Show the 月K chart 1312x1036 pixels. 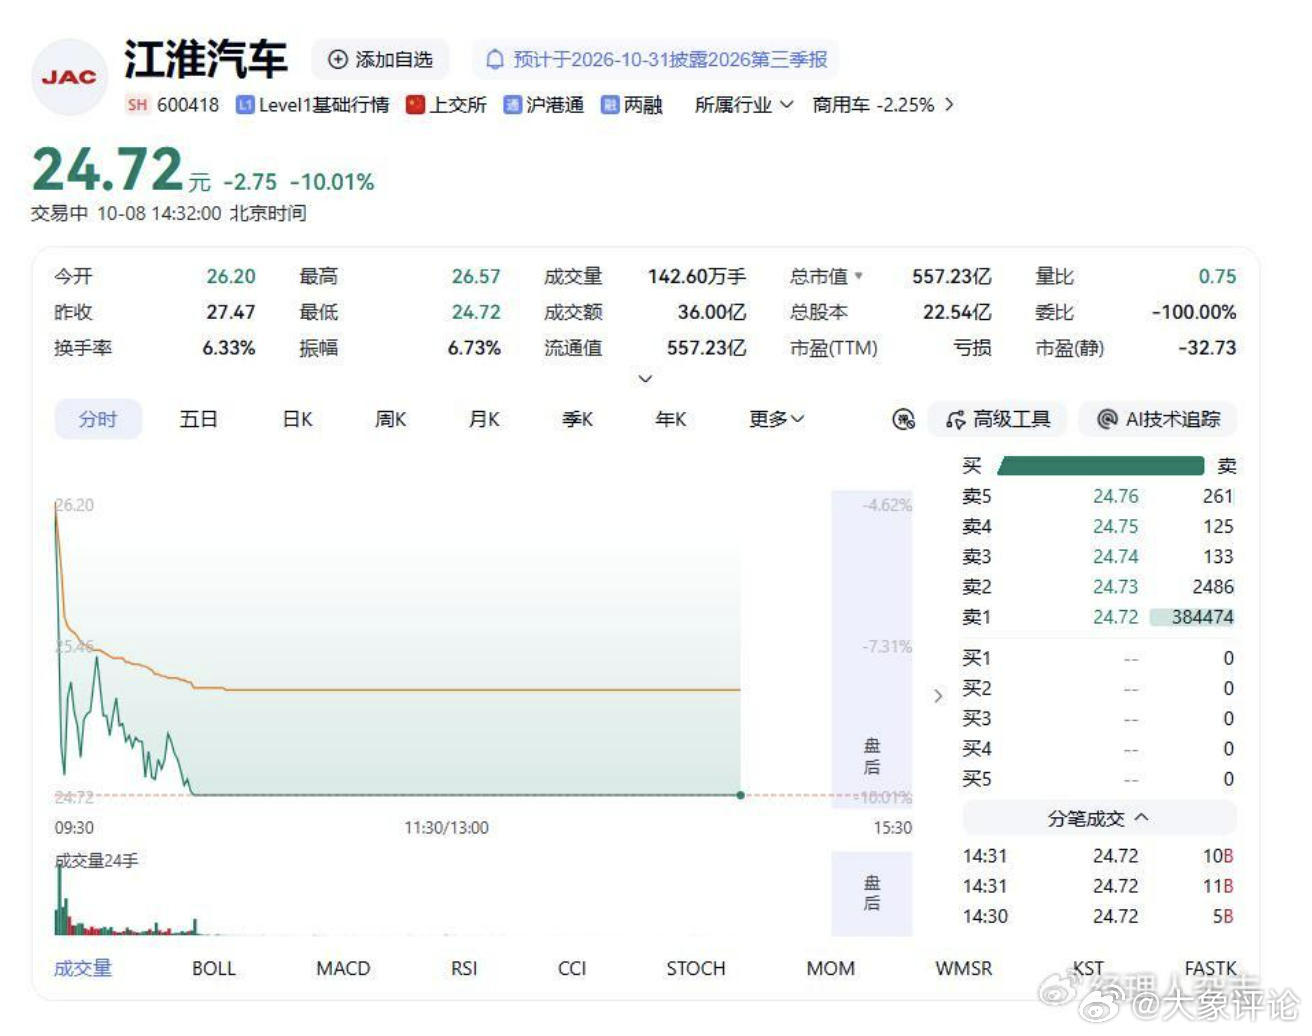[x=484, y=419]
